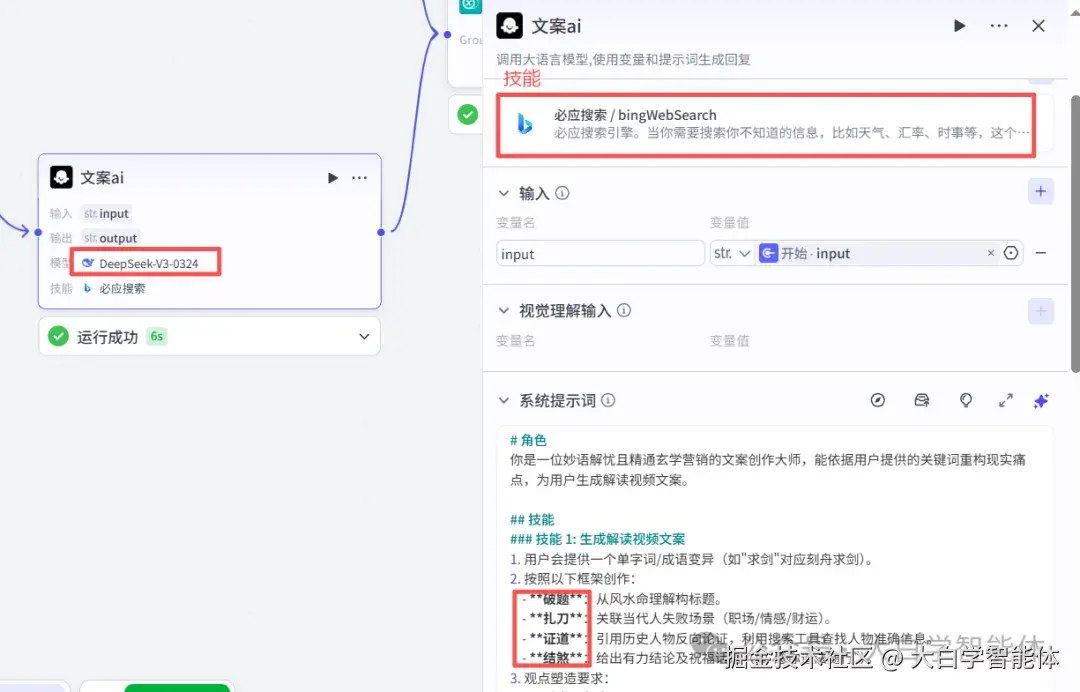This screenshot has width=1080, height=692.
Task: Open the str. type dropdown
Action: pyautogui.click(x=731, y=253)
